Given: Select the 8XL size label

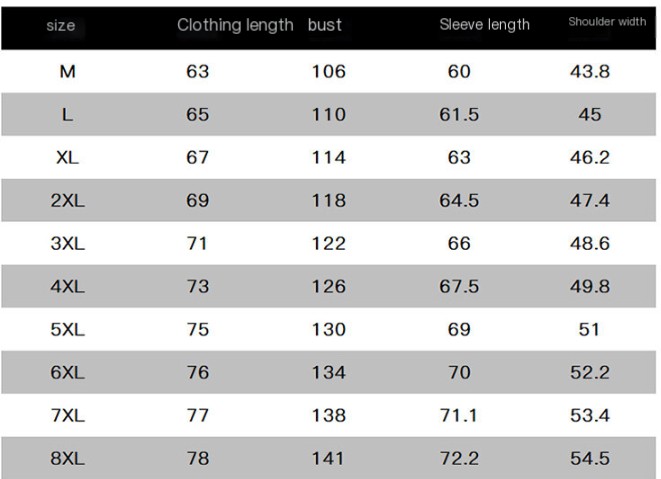Looking at the screenshot, I should click(x=67, y=459).
